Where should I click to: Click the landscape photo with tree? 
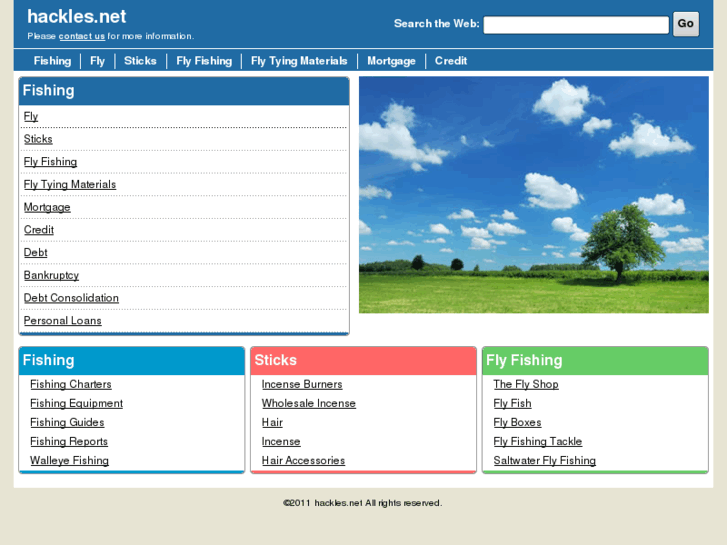click(534, 195)
